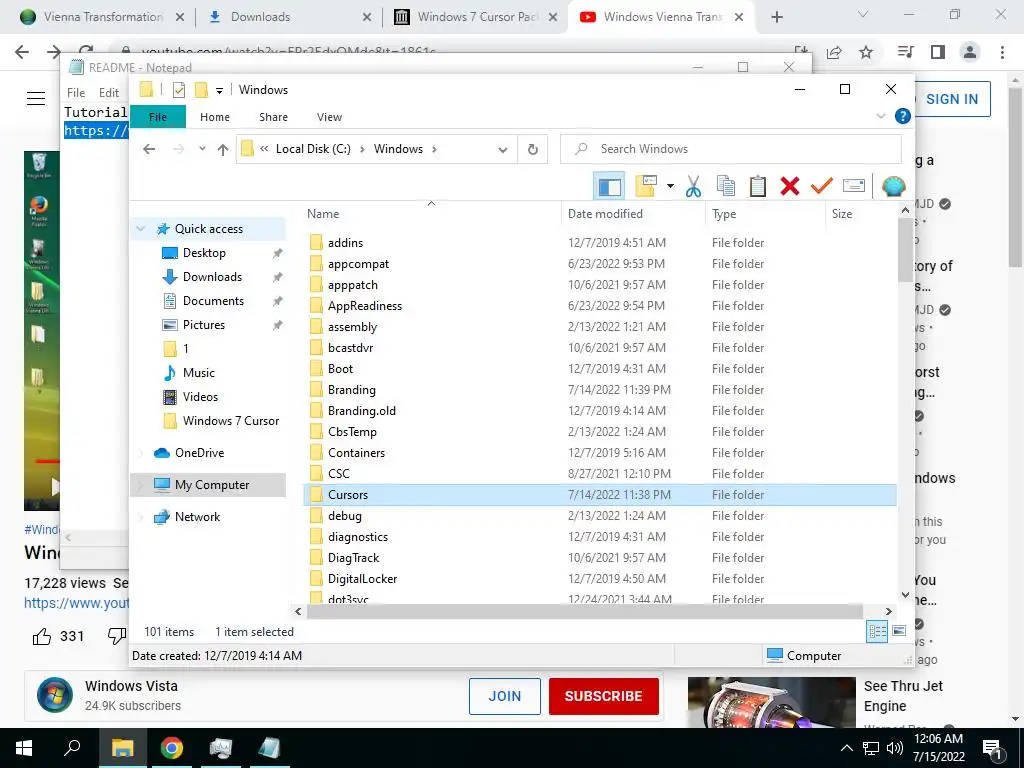The image size is (1024, 768).
Task: Open volume control in system tray
Action: pyautogui.click(x=895, y=748)
